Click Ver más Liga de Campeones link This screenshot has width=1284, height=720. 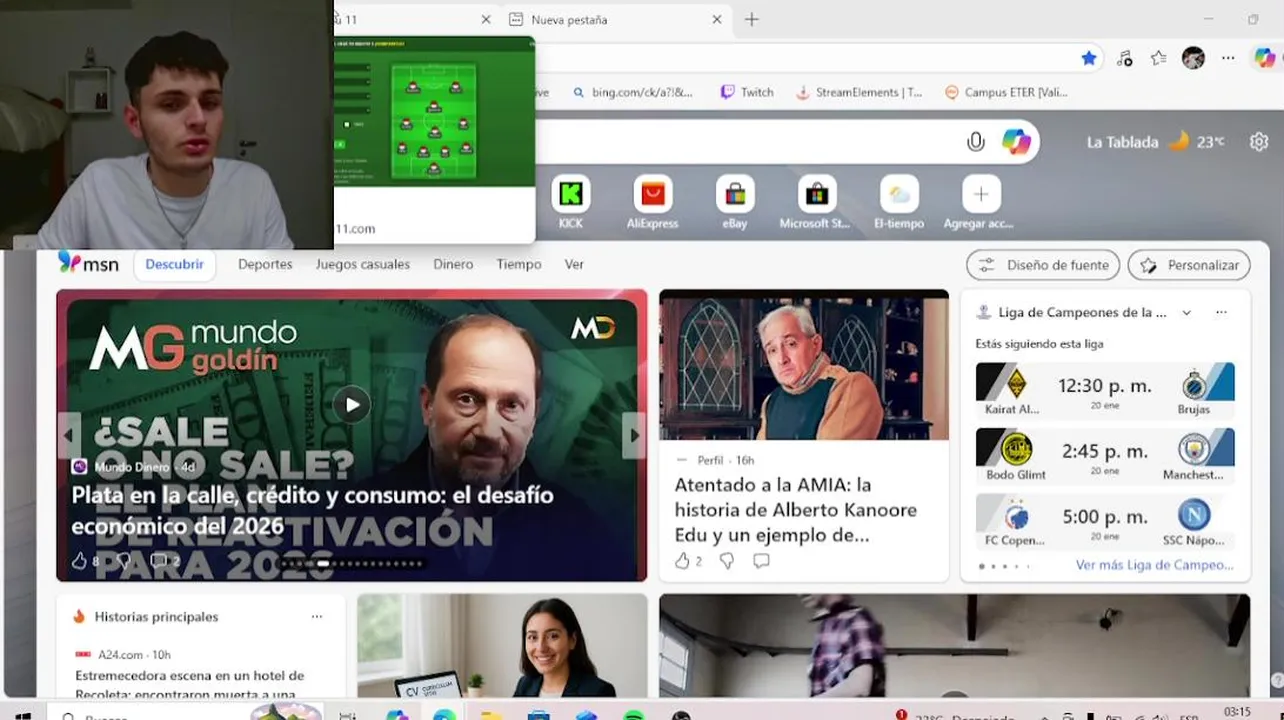tap(1155, 565)
